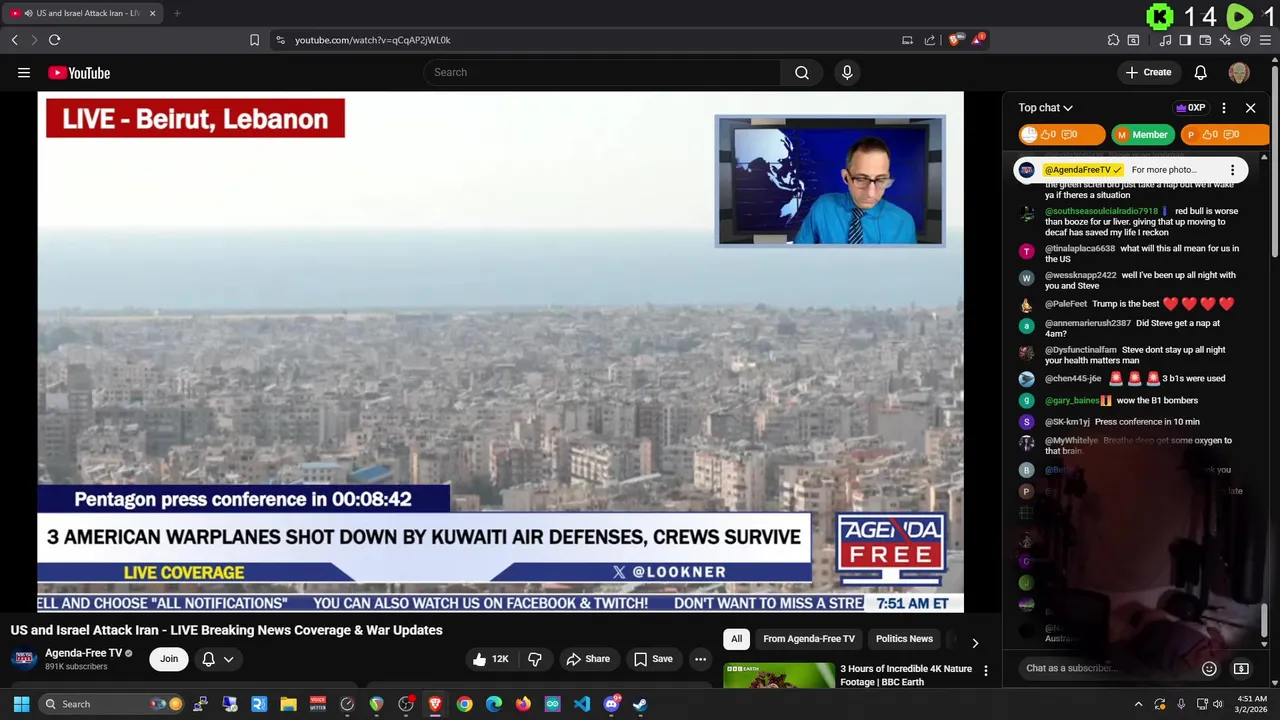This screenshot has height=720, width=1280.
Task: Open the YouTube guide hamburger menu
Action: [x=24, y=72]
